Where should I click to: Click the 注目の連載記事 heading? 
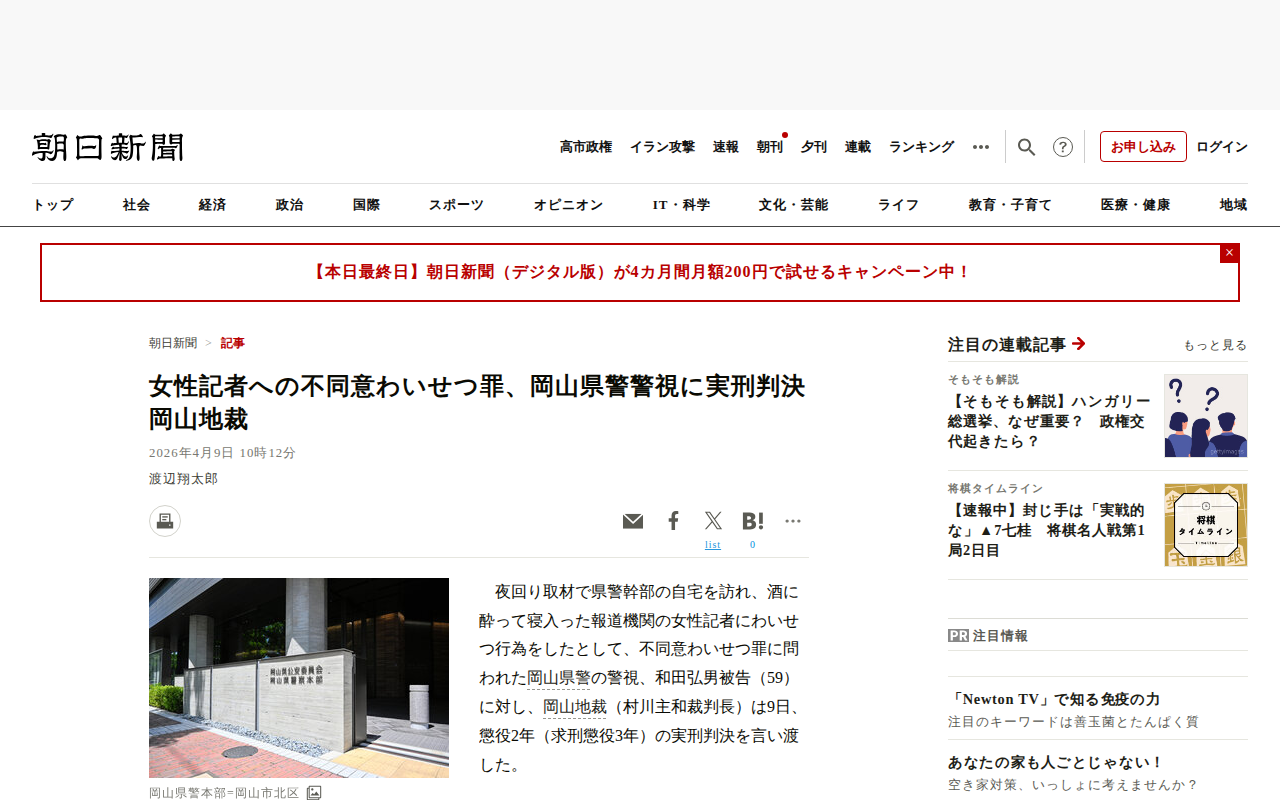point(1007,344)
